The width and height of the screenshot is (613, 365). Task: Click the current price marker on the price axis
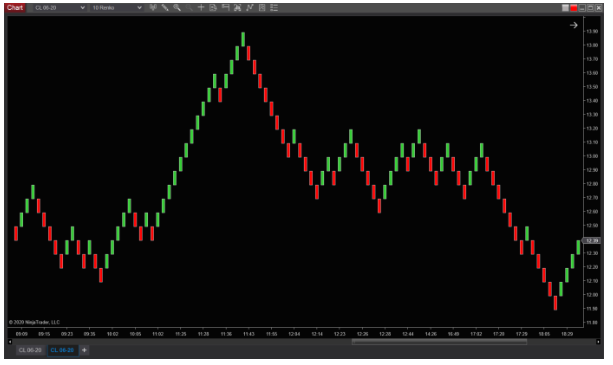click(592, 241)
